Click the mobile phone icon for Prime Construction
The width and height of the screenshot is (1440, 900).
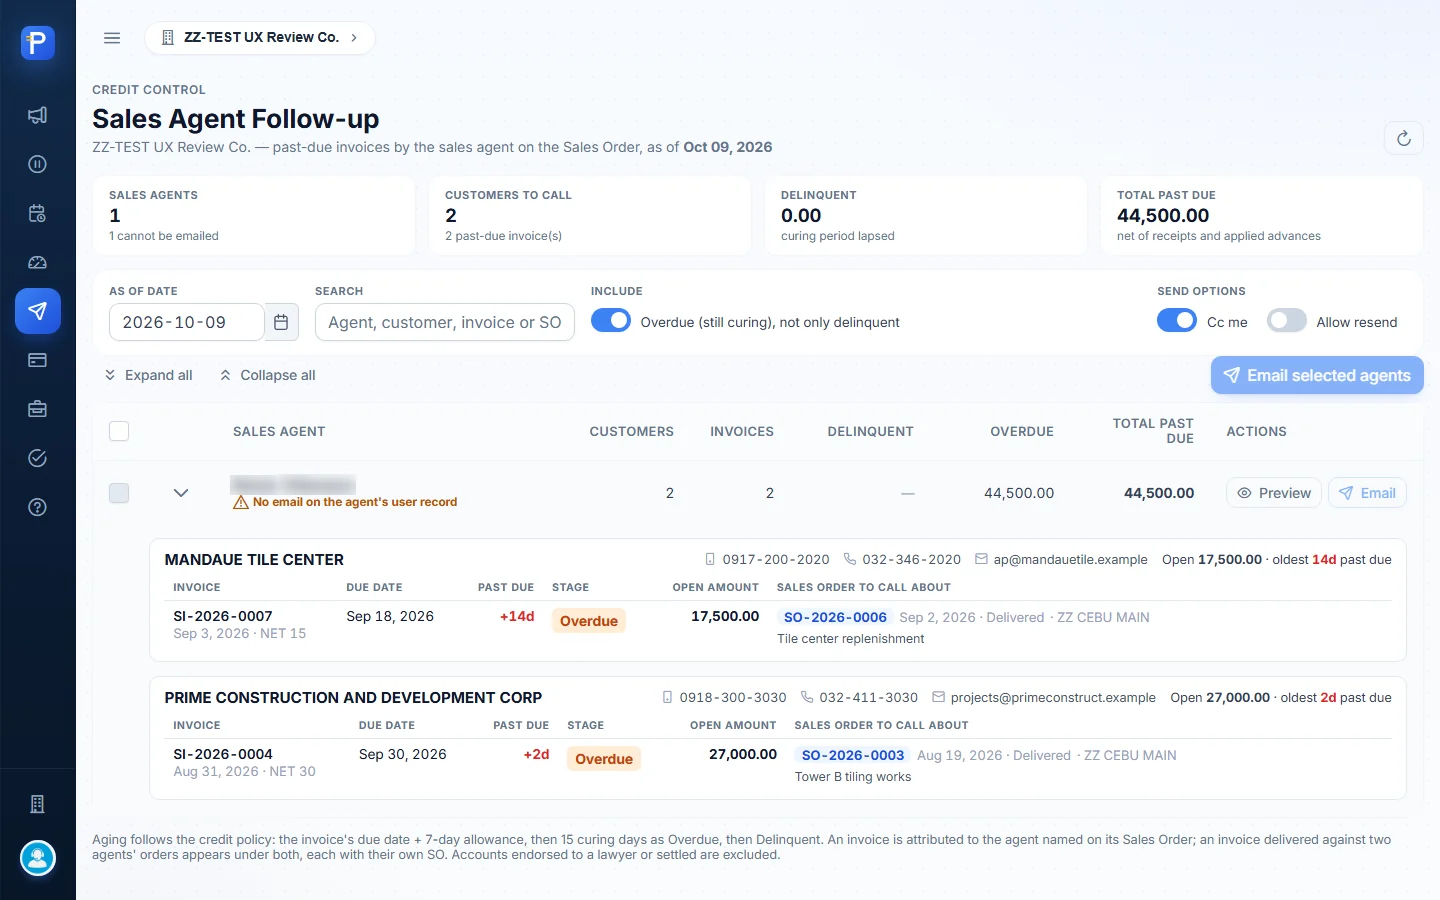(667, 698)
